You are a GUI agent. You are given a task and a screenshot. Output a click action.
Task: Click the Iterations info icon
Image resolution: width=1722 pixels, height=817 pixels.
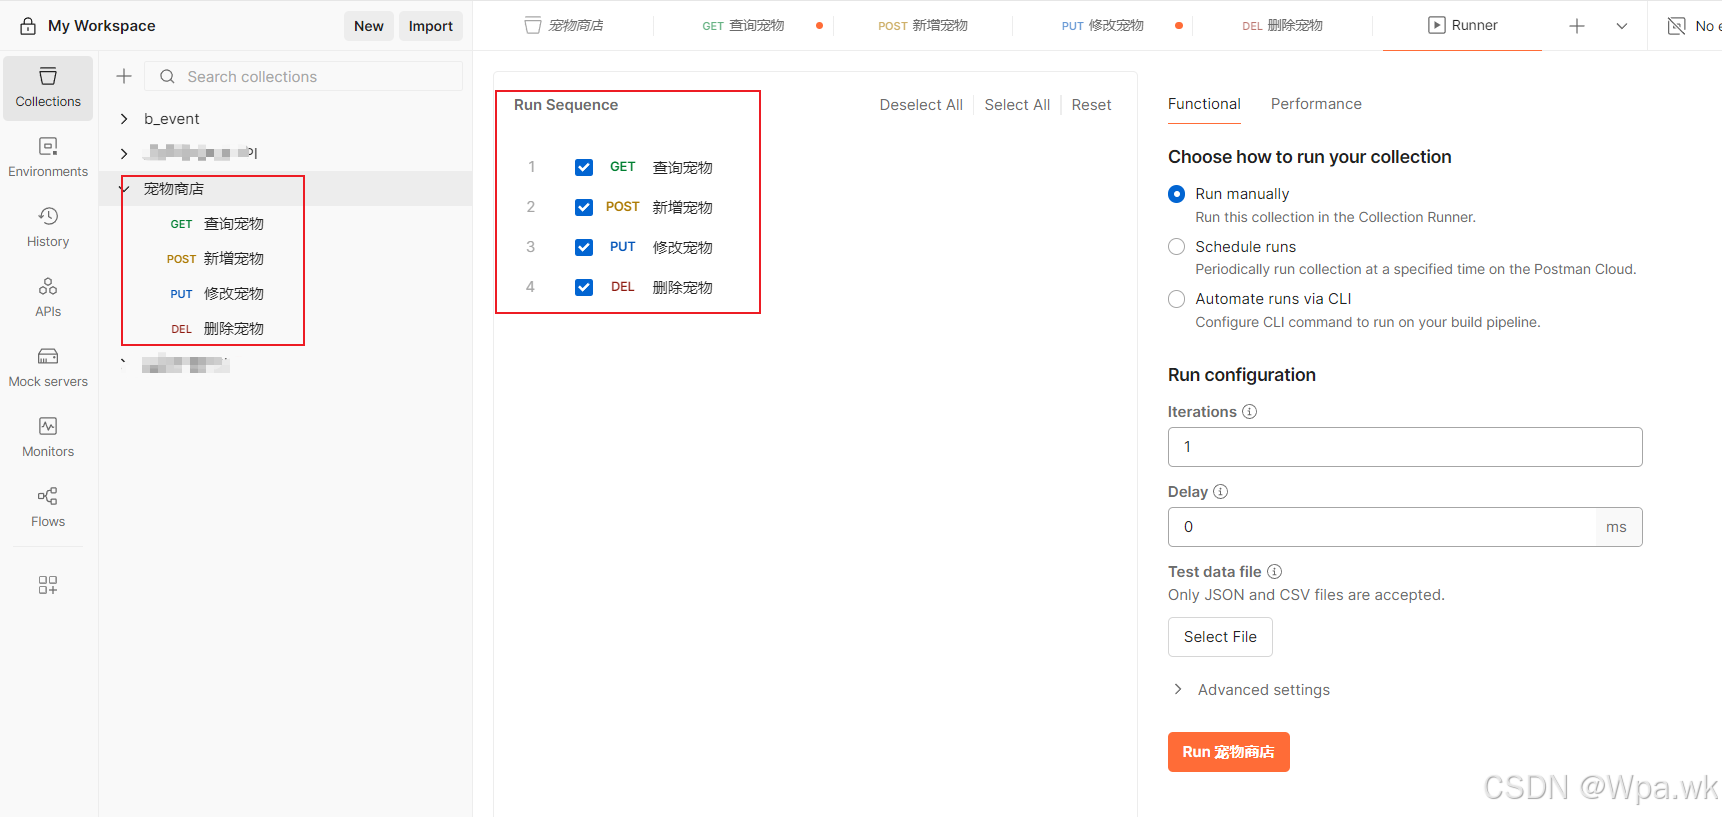[x=1250, y=412]
